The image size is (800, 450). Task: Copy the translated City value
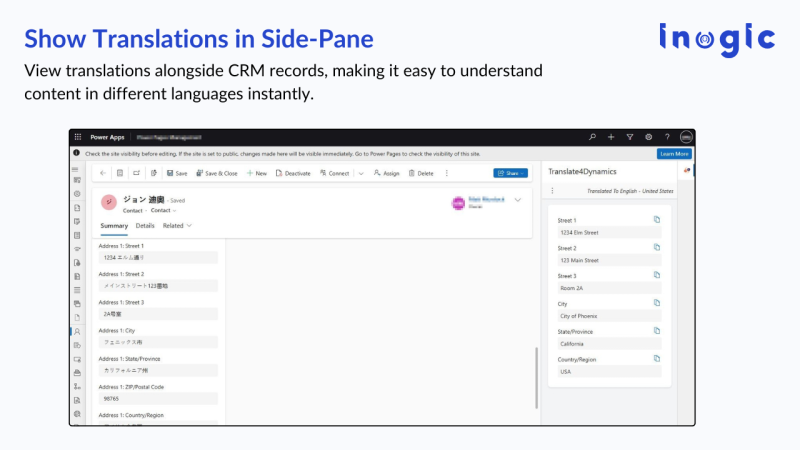657,303
